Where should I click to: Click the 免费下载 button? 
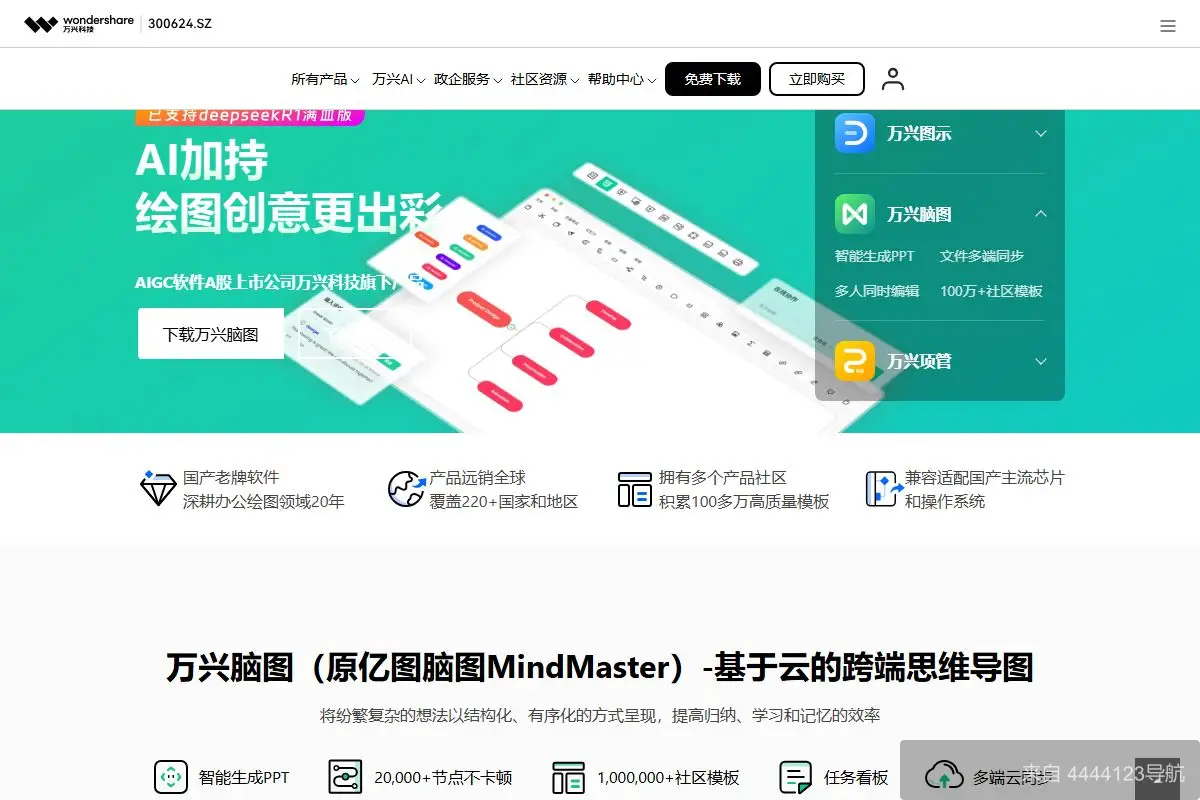[x=712, y=78]
